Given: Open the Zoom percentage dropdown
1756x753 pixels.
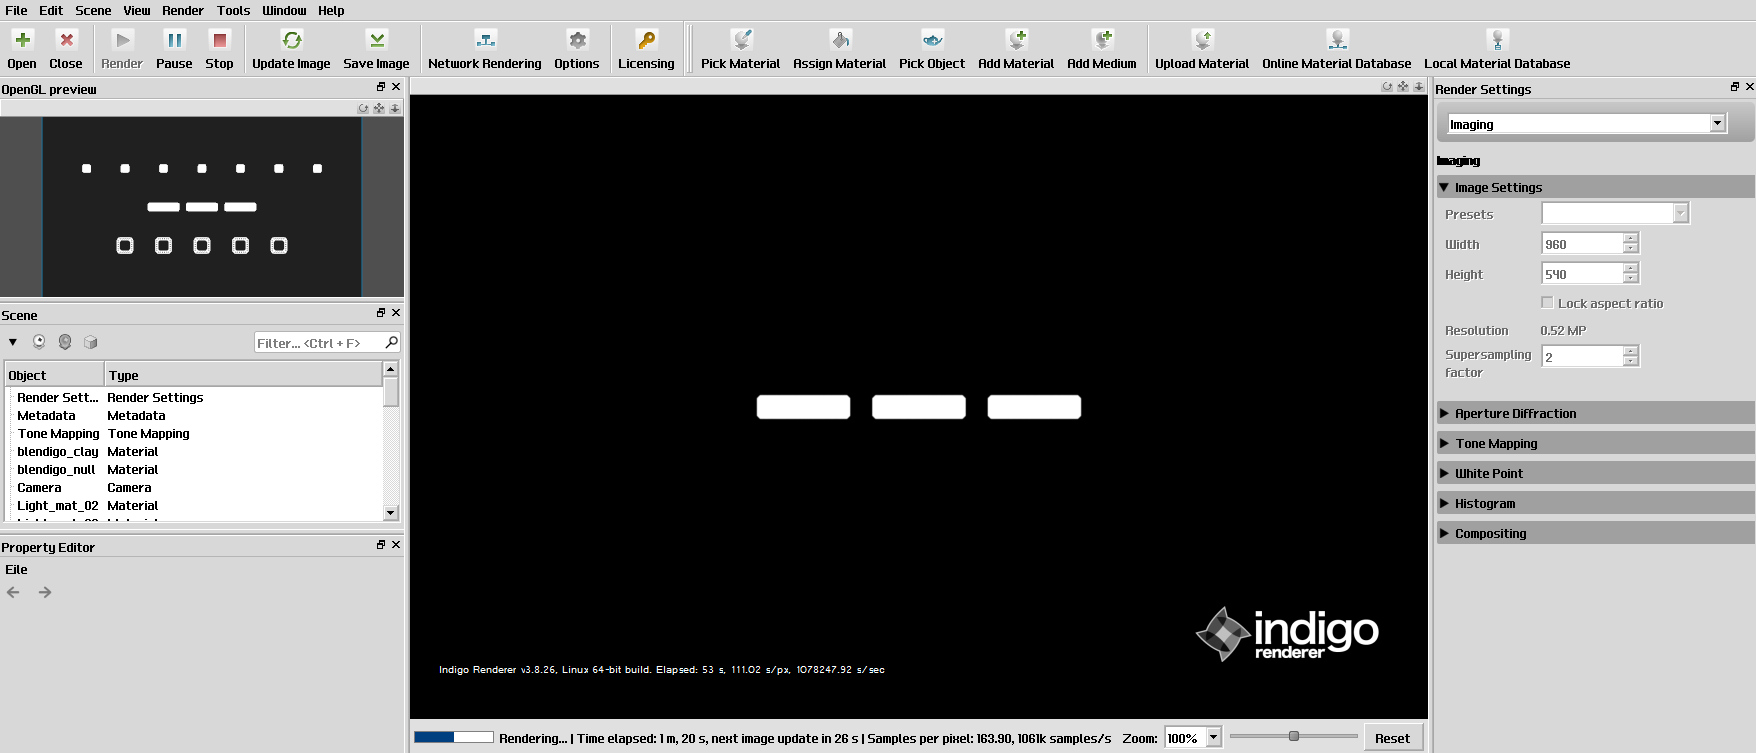Looking at the screenshot, I should [1213, 738].
